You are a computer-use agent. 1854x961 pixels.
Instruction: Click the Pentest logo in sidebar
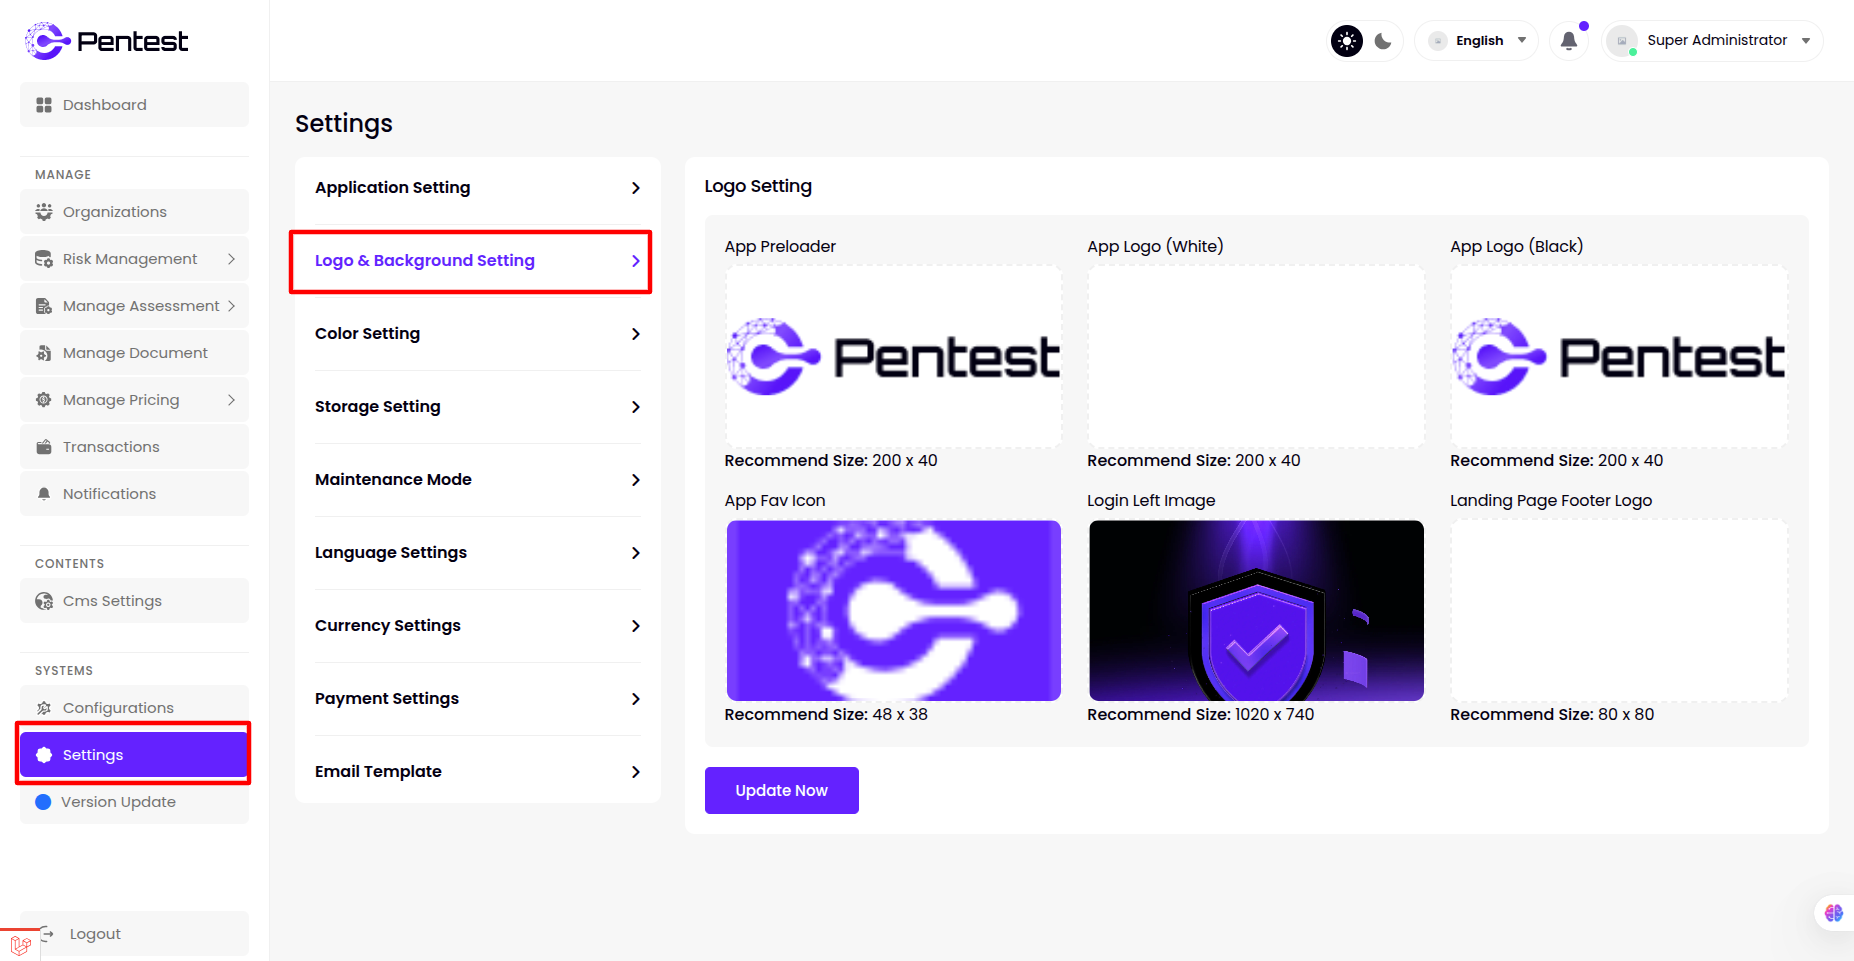click(x=106, y=41)
